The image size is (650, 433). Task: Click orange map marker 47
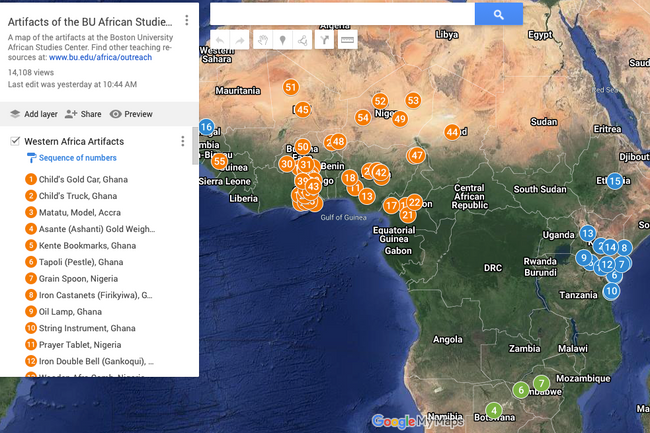[417, 155]
